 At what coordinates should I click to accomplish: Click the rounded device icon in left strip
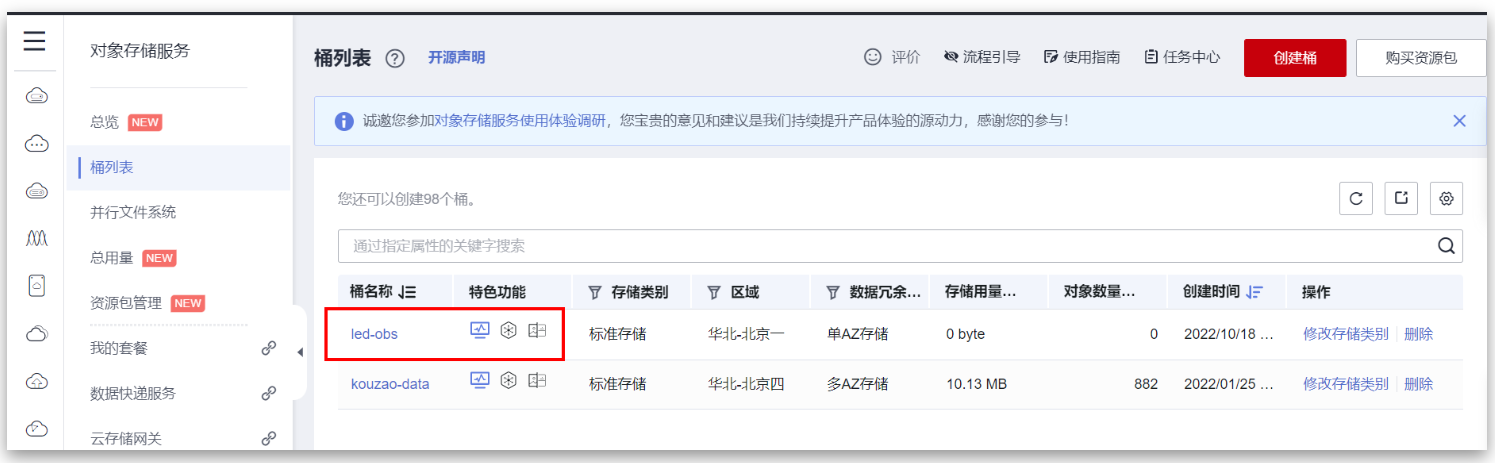[x=36, y=285]
